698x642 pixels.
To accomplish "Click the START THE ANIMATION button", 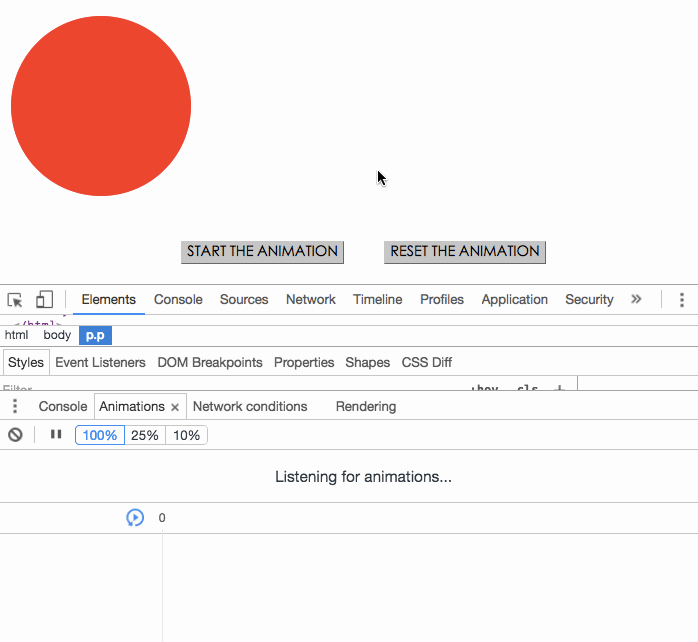I will 262,252.
